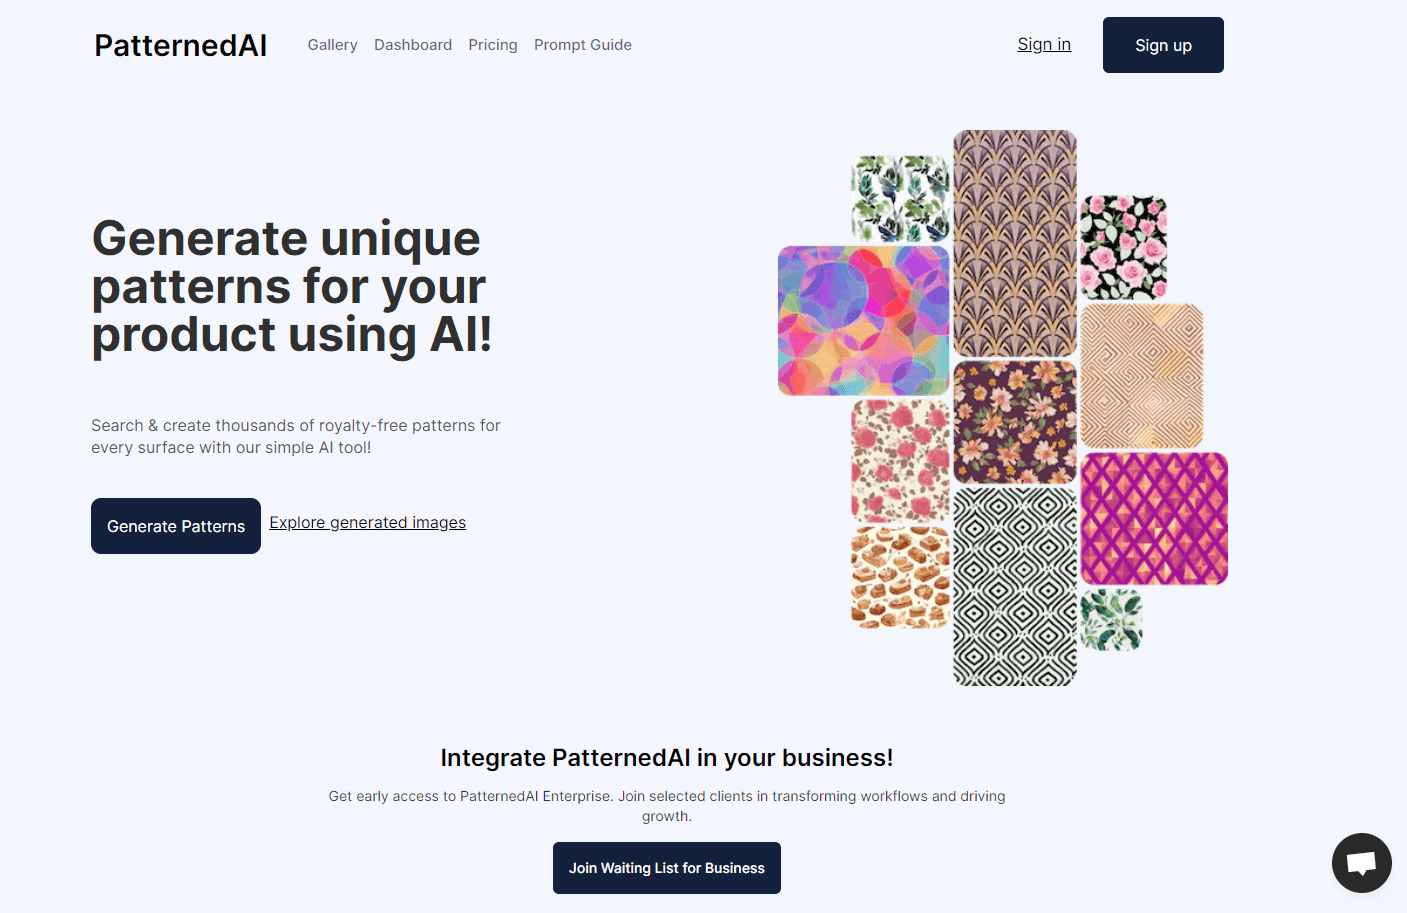This screenshot has height=913, width=1407.
Task: Select the black-and-white diamond pattern
Action: point(1015,587)
